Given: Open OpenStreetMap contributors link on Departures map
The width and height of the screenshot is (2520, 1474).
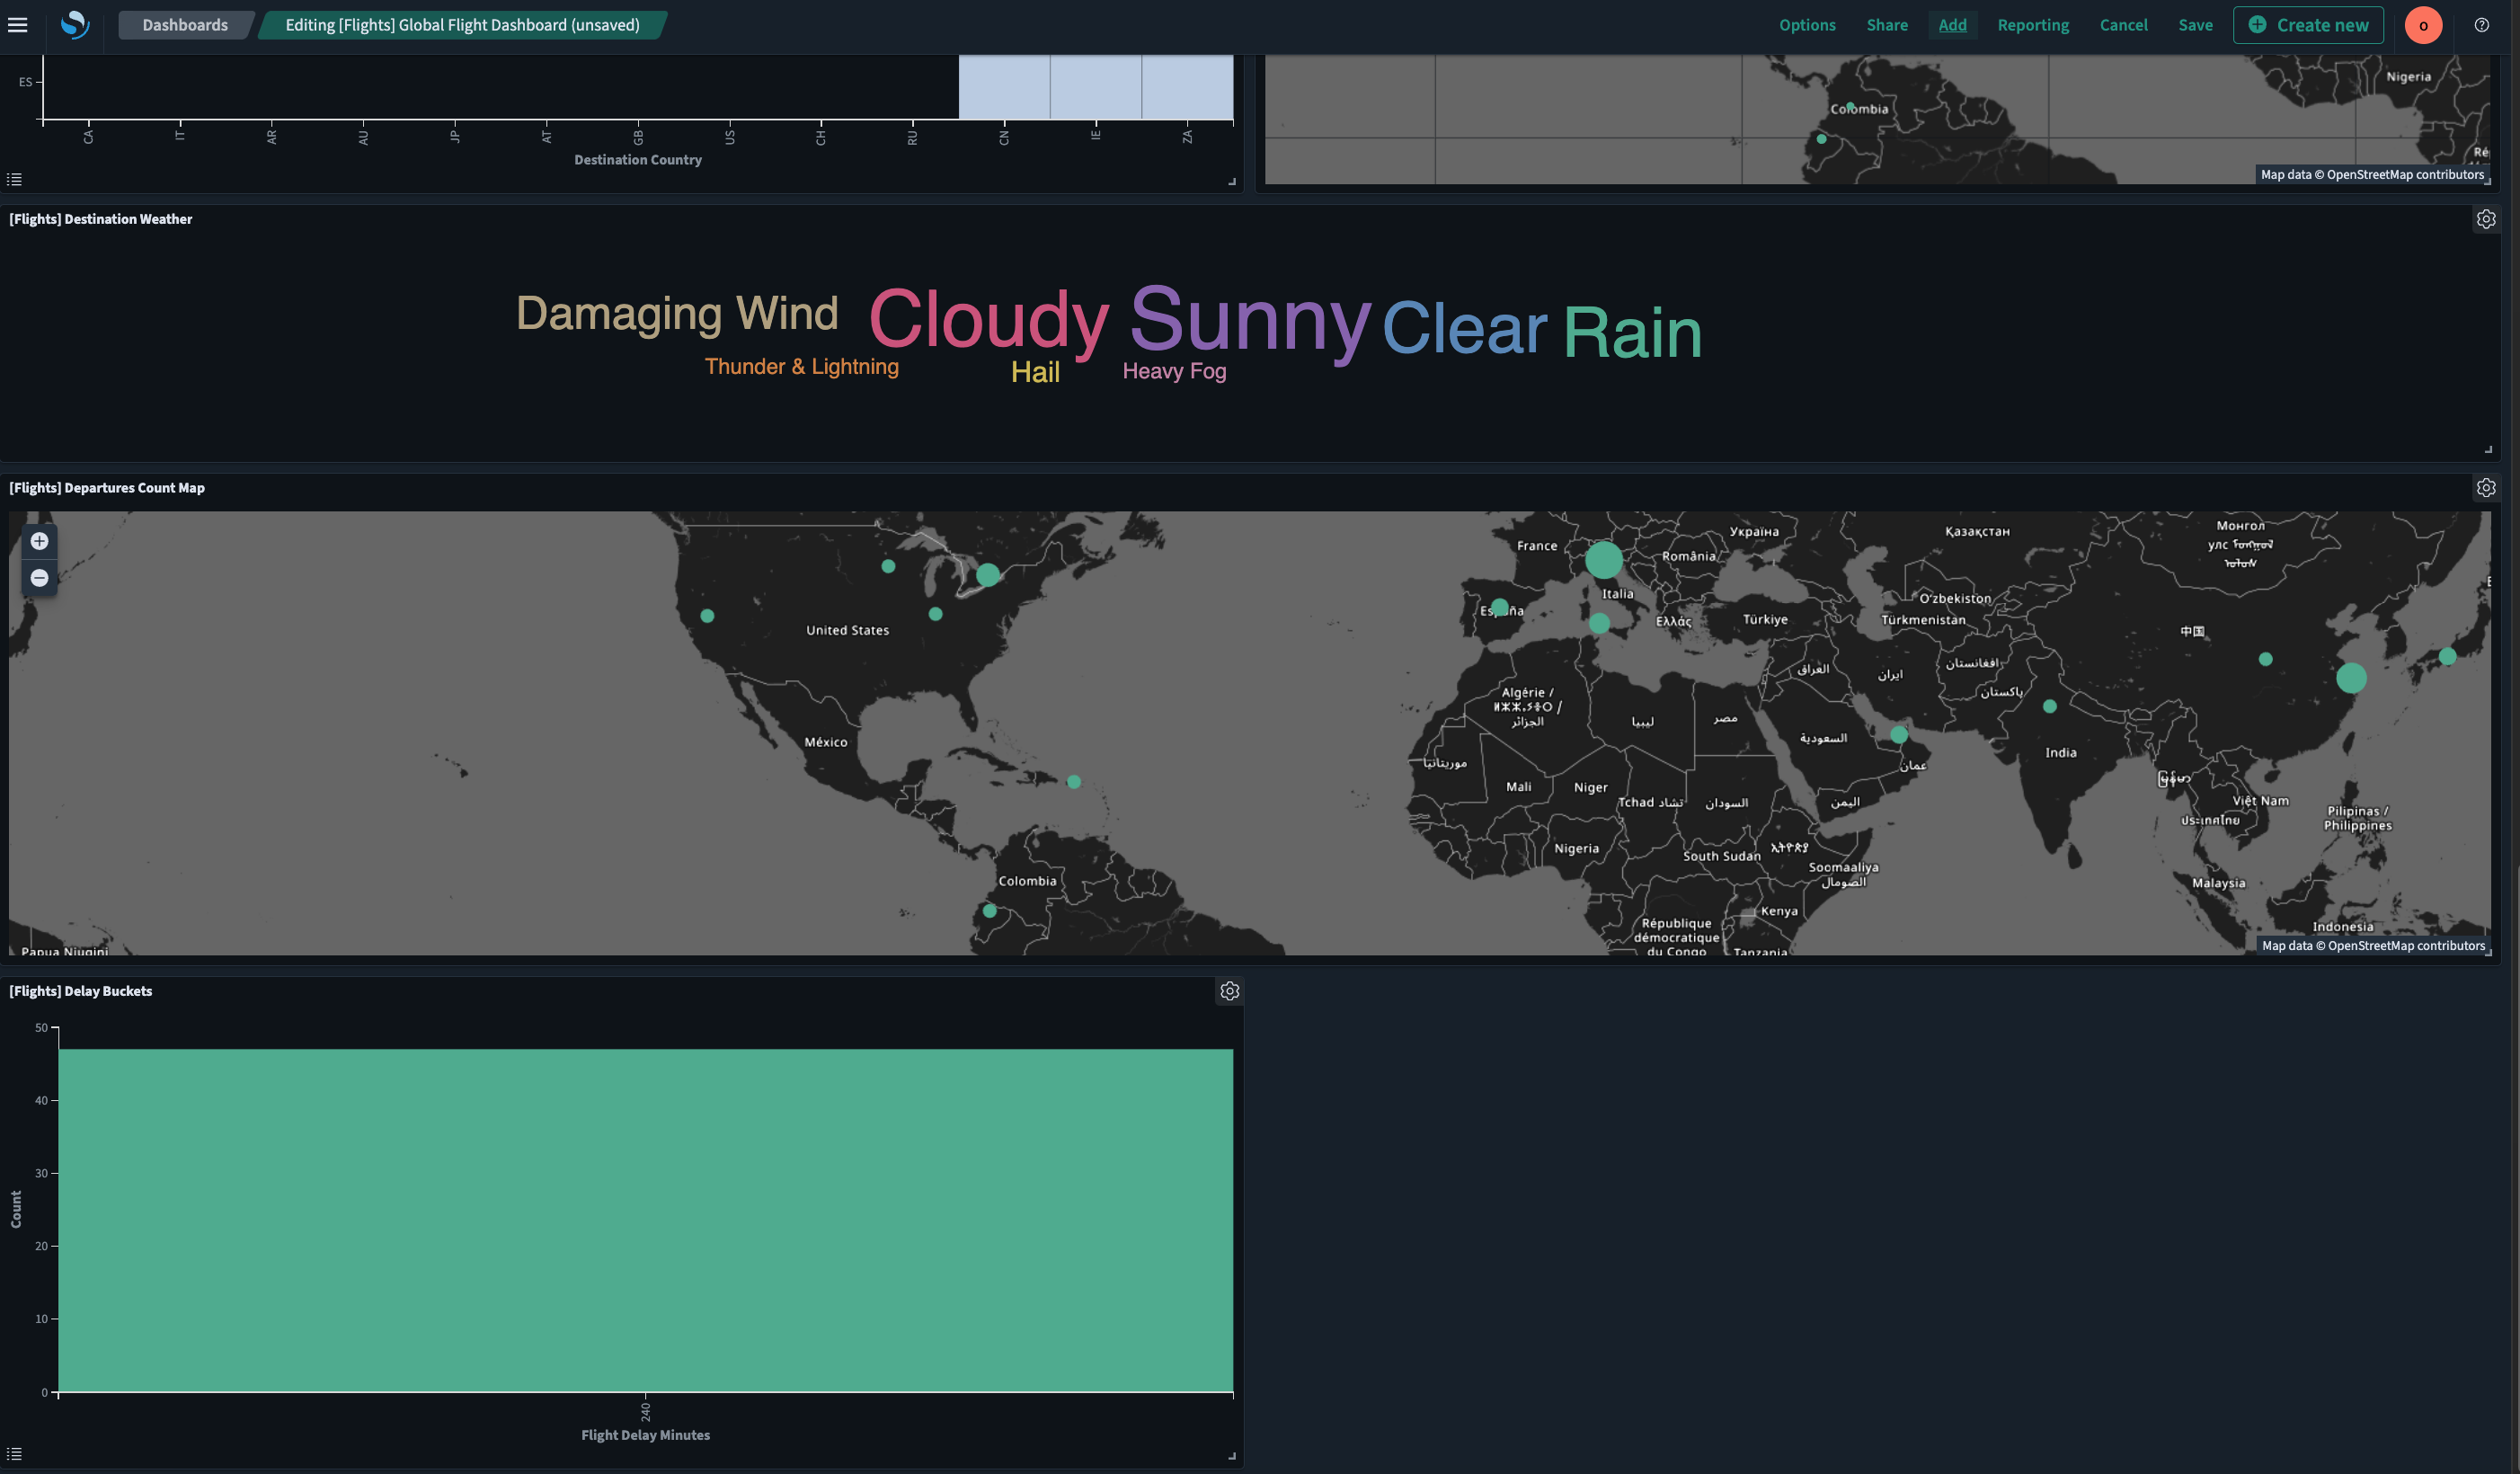Looking at the screenshot, I should (x=2406, y=945).
